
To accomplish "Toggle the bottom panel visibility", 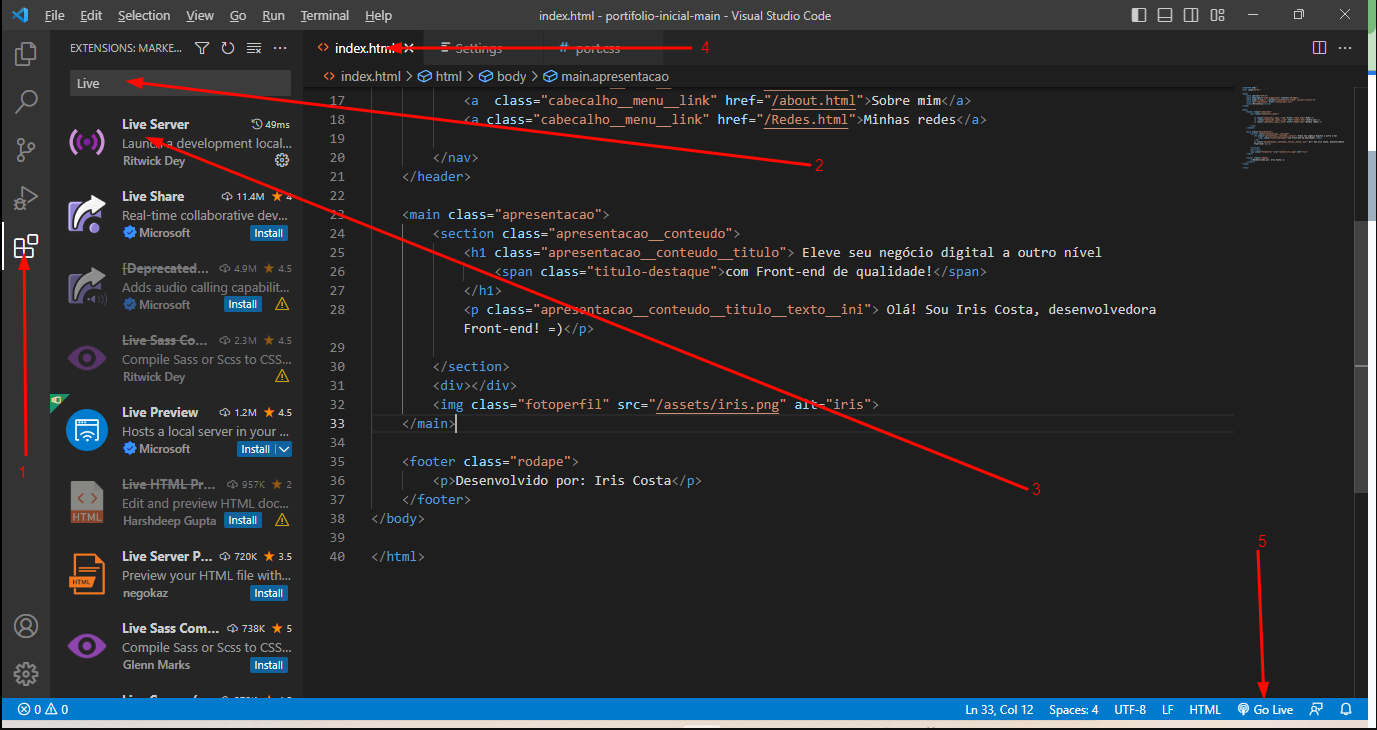I will (x=1166, y=15).
